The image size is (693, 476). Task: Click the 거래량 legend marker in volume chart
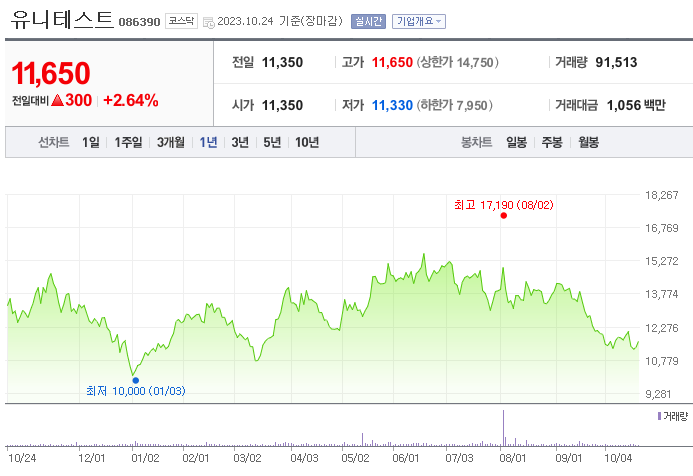pos(659,416)
